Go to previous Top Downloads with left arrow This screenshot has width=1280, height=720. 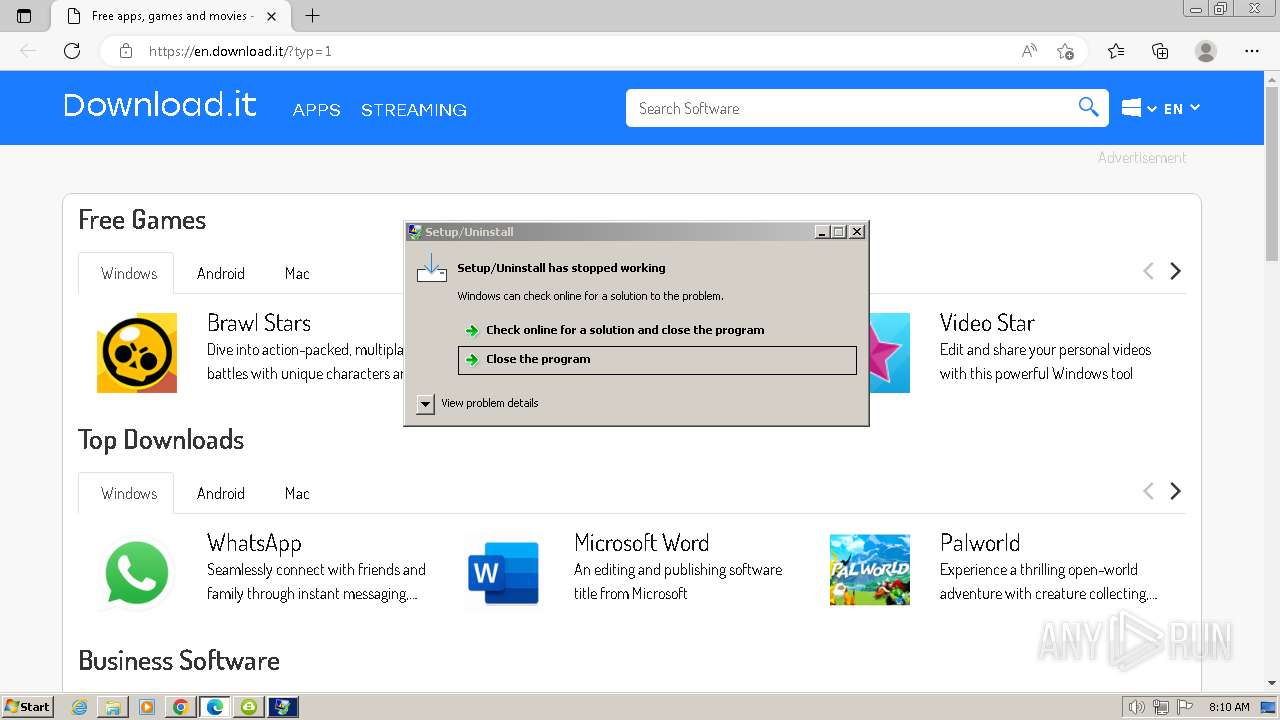click(x=1148, y=491)
